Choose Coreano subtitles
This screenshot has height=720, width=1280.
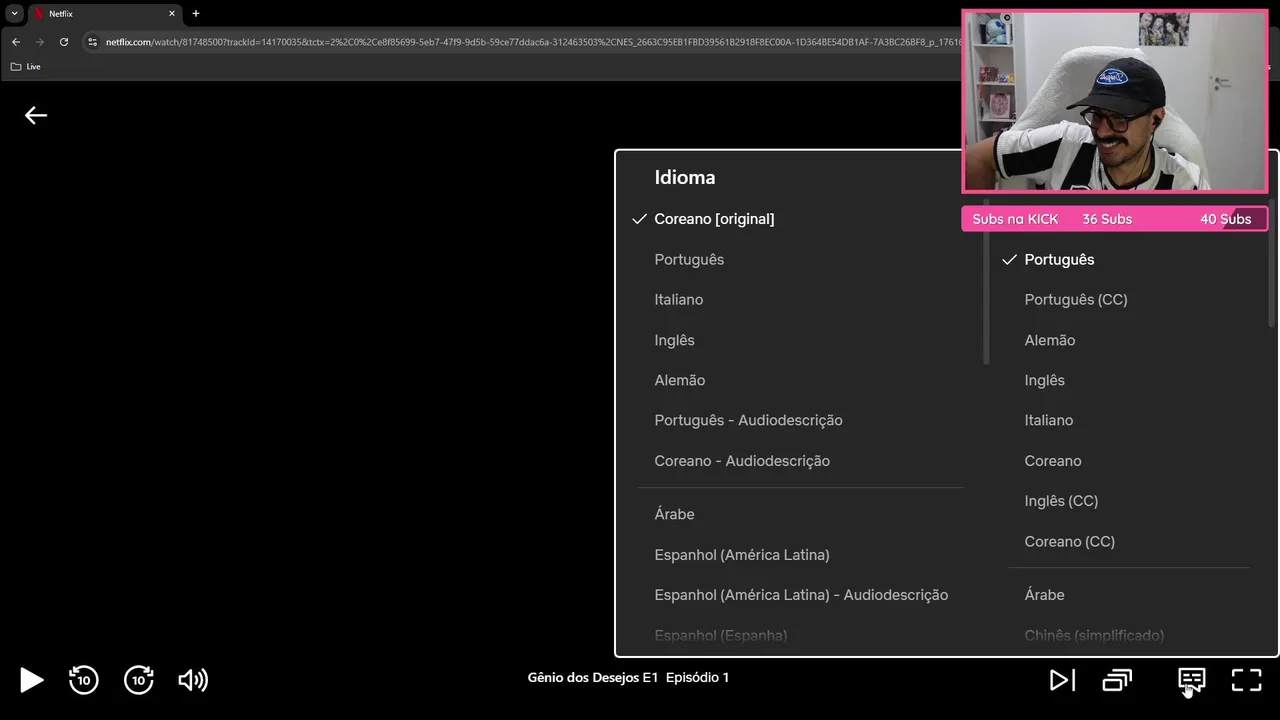pos(1053,461)
